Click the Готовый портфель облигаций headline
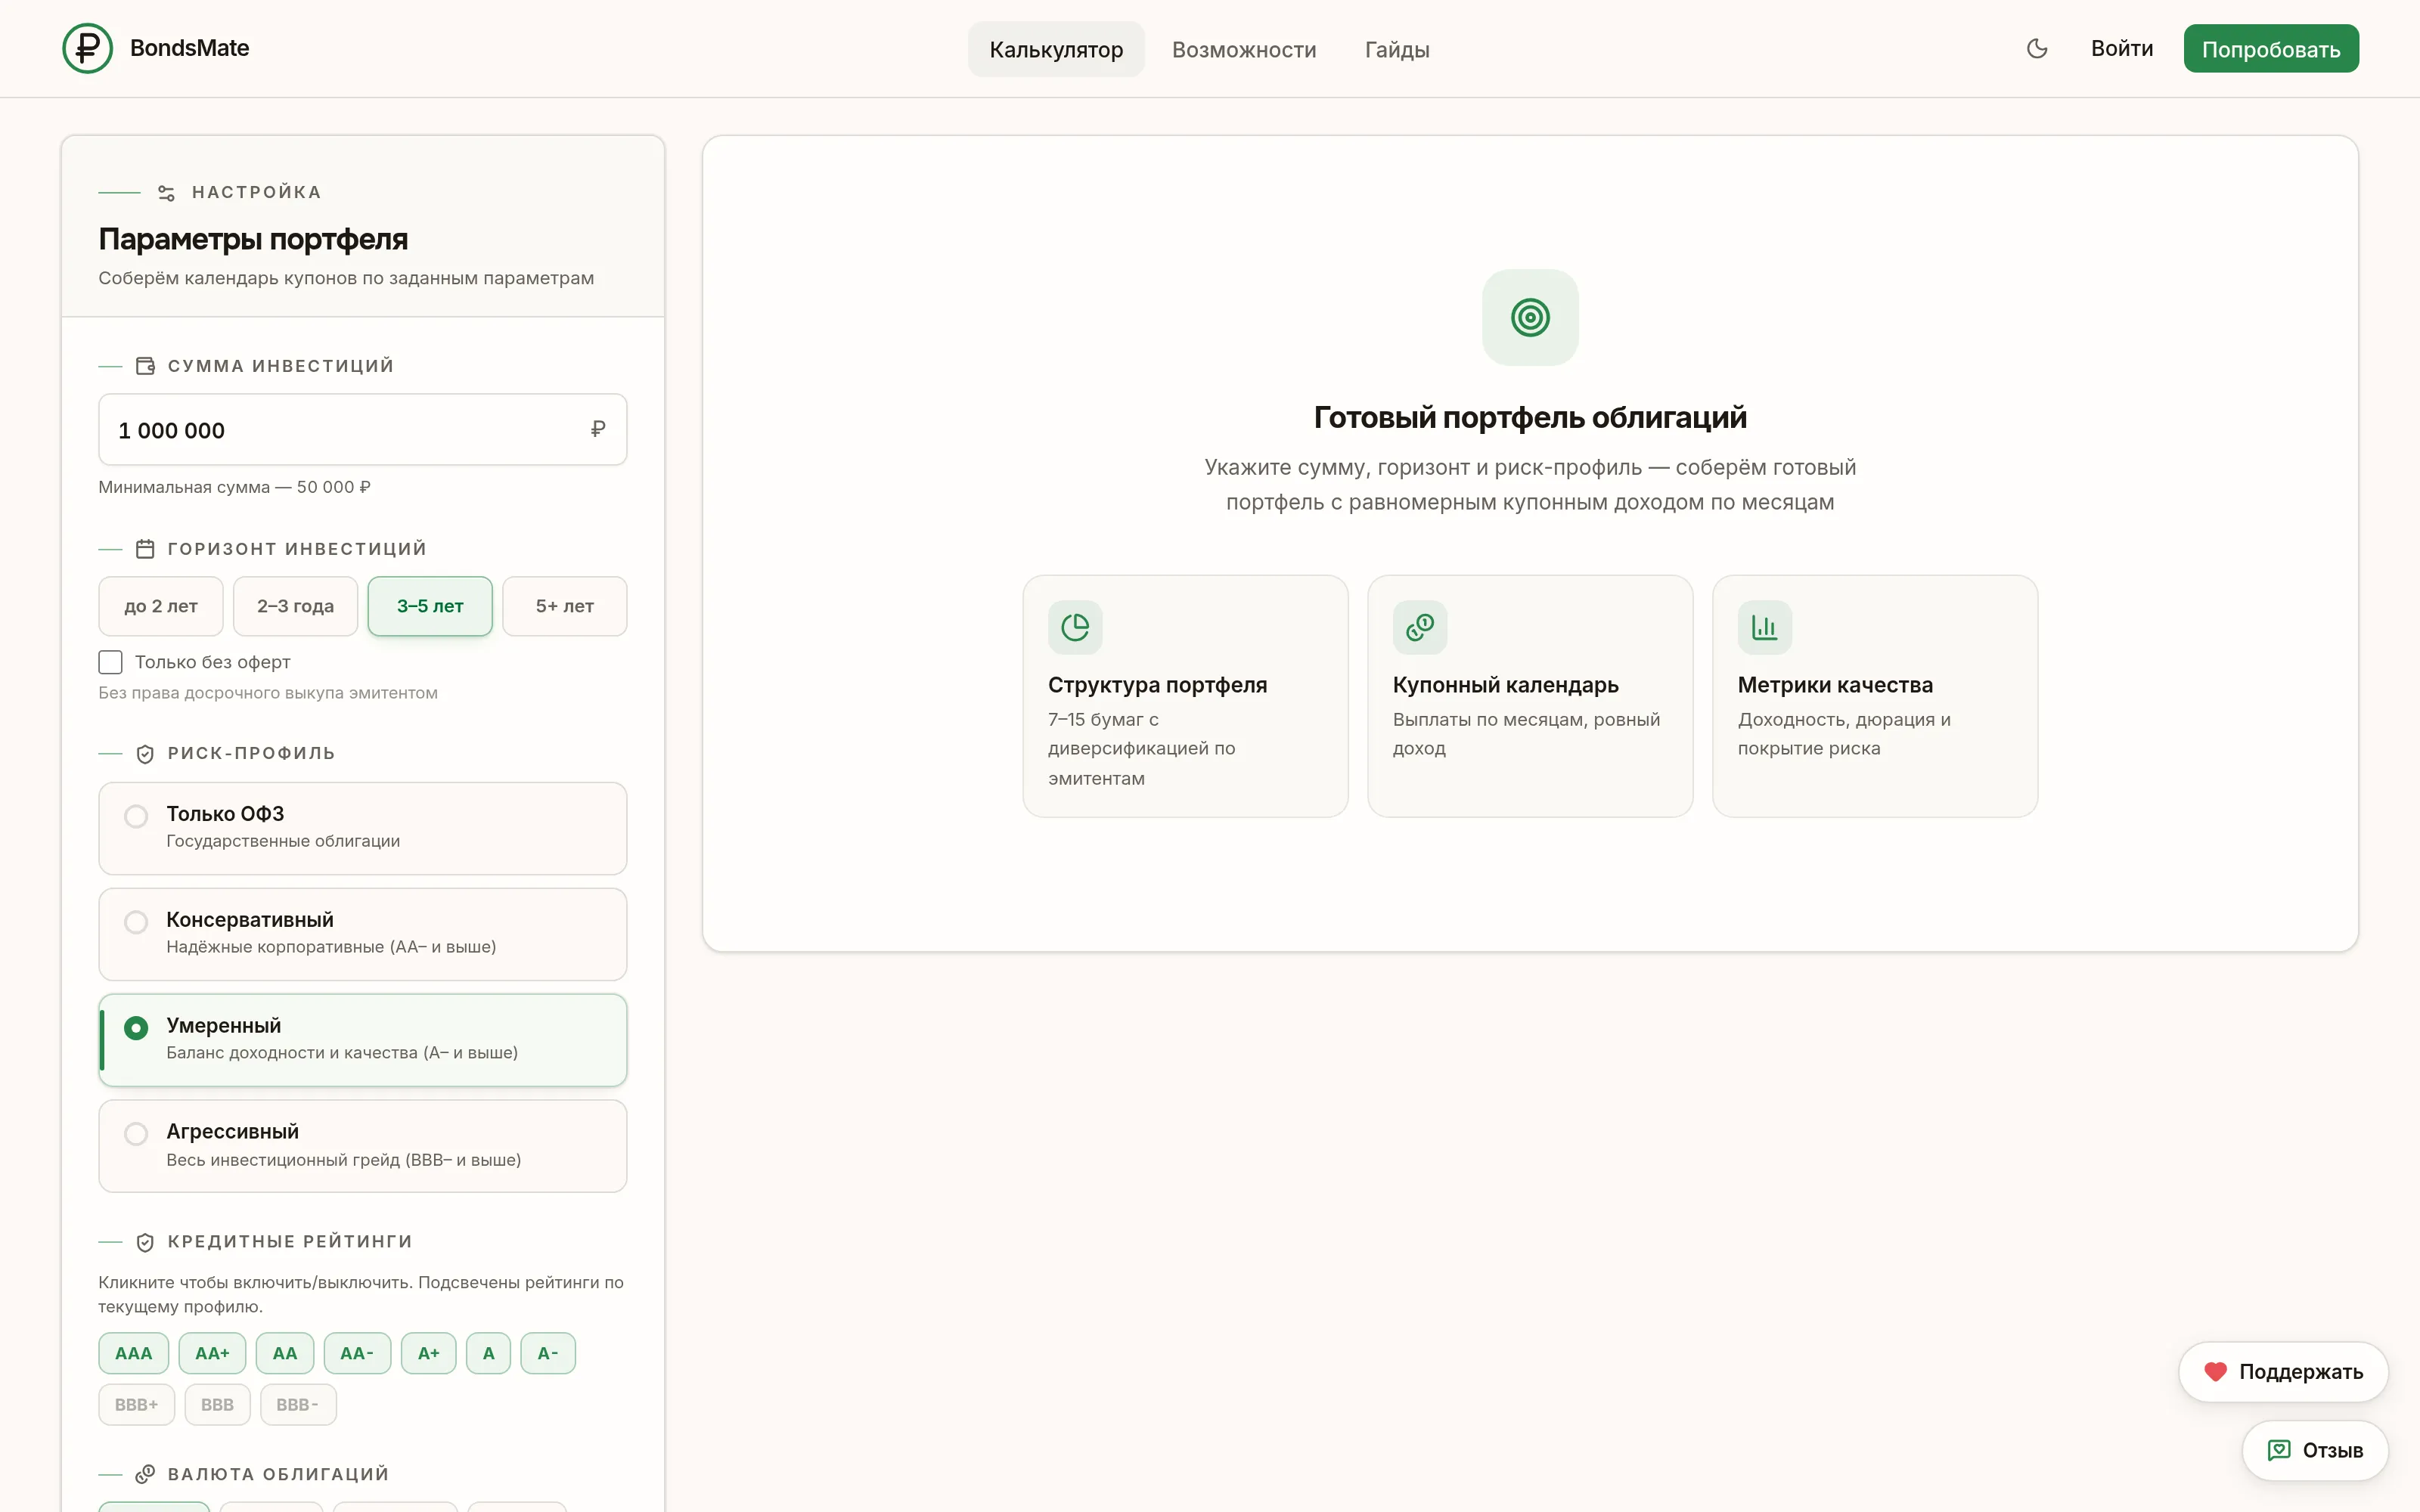 pos(1530,417)
